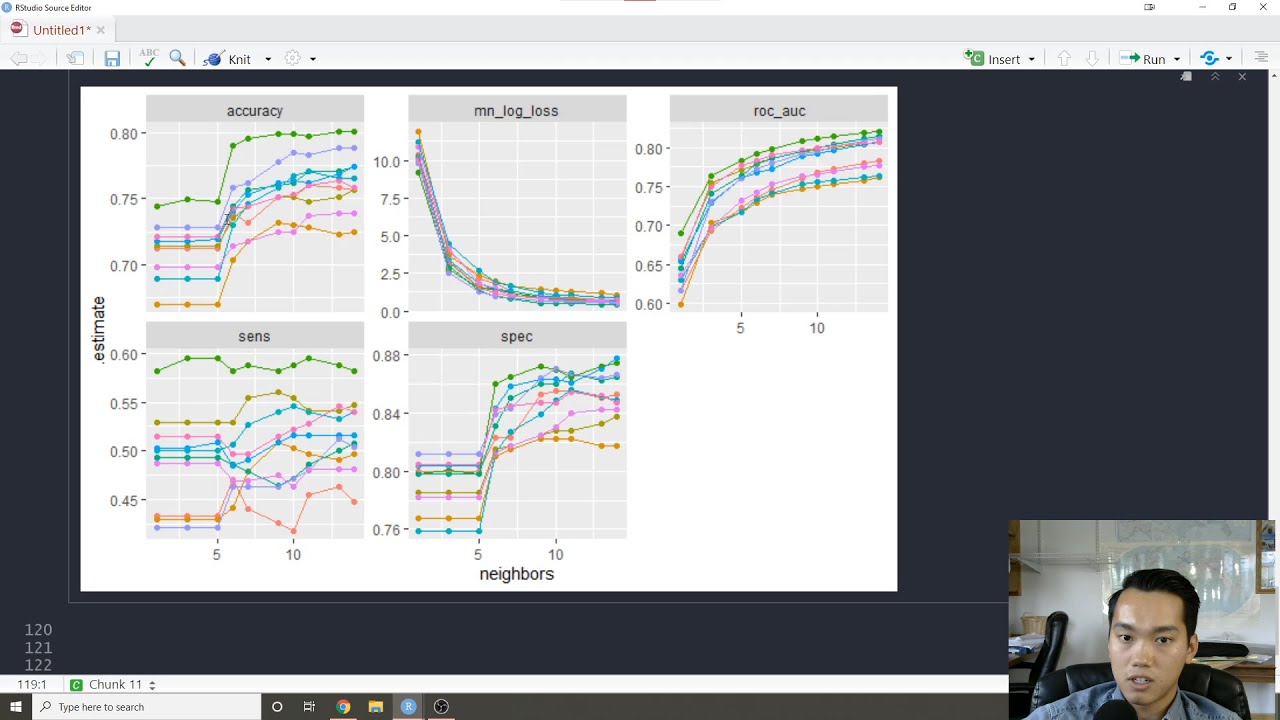Toggle document outline with the lines icon
1280x720 pixels.
pyautogui.click(x=1260, y=59)
